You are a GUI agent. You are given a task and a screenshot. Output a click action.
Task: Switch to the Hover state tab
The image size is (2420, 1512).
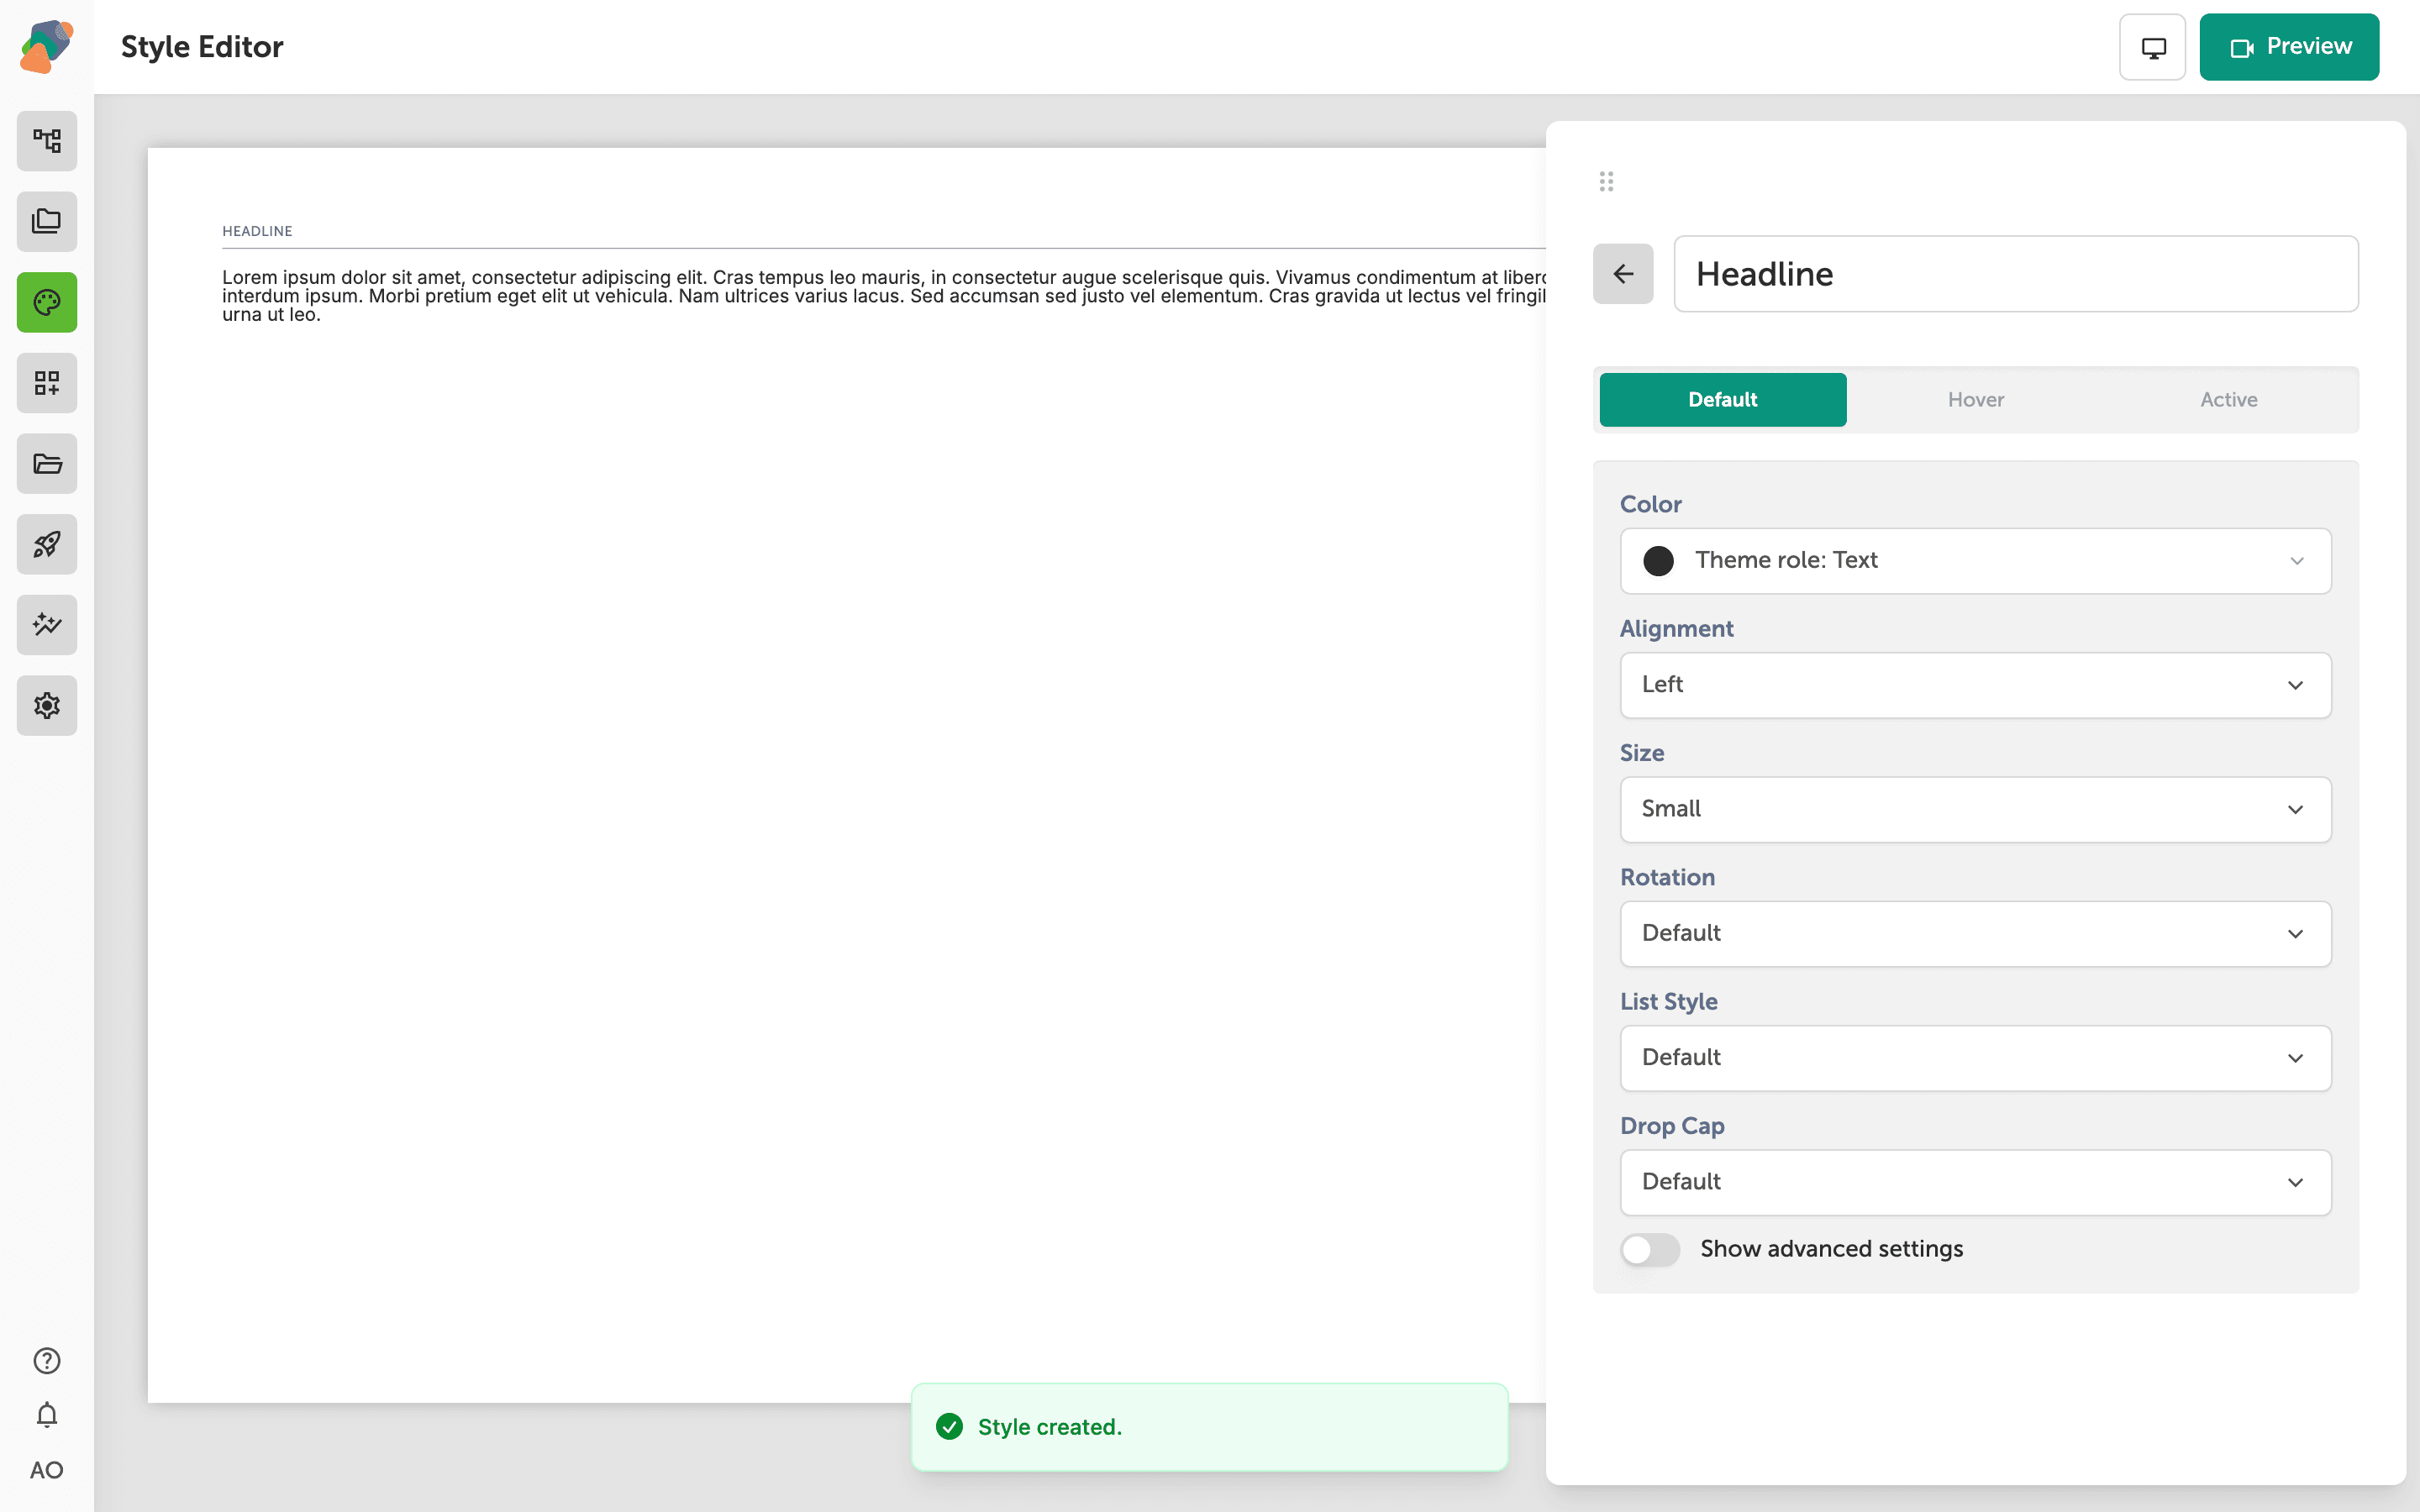point(1976,400)
